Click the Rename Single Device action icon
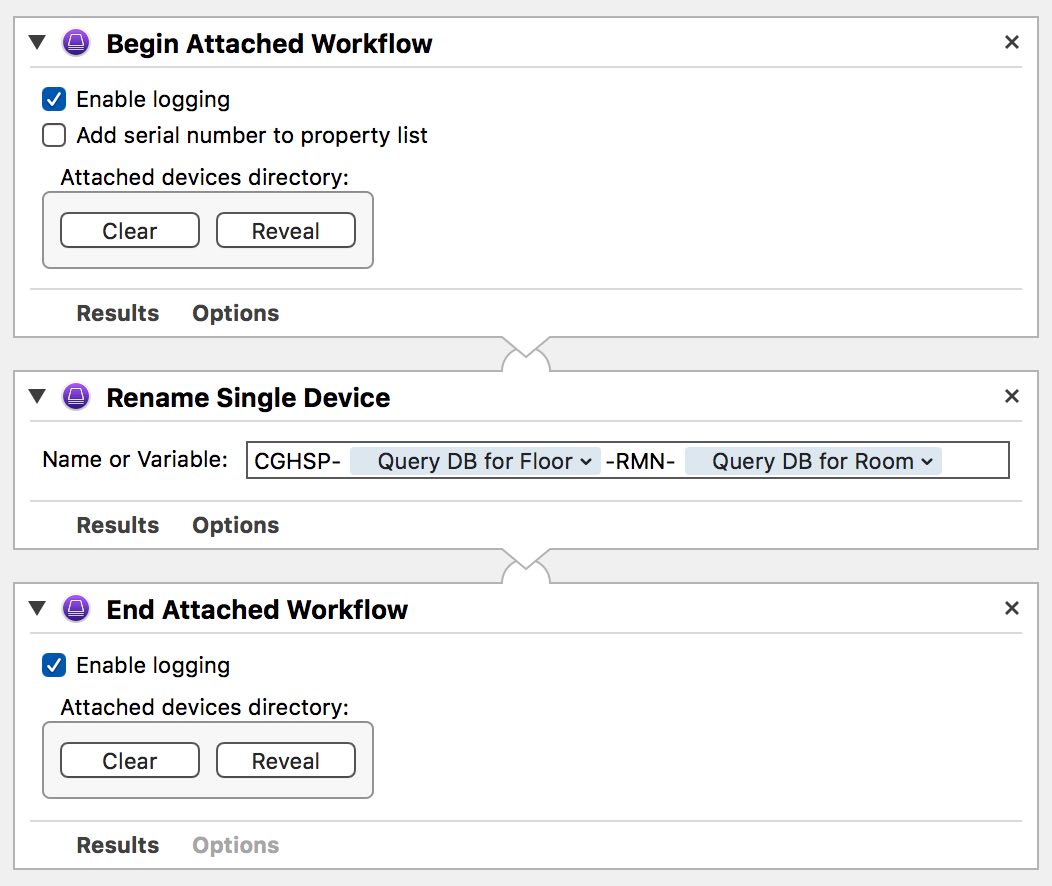This screenshot has width=1052, height=886. point(76,397)
